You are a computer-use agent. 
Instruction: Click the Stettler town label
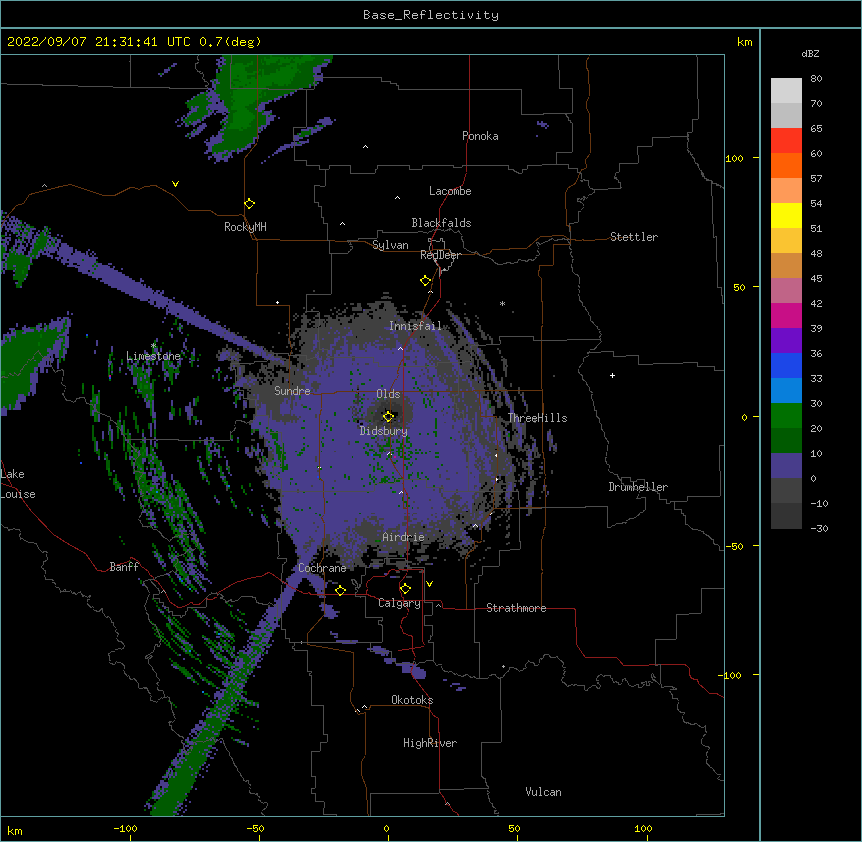(634, 237)
